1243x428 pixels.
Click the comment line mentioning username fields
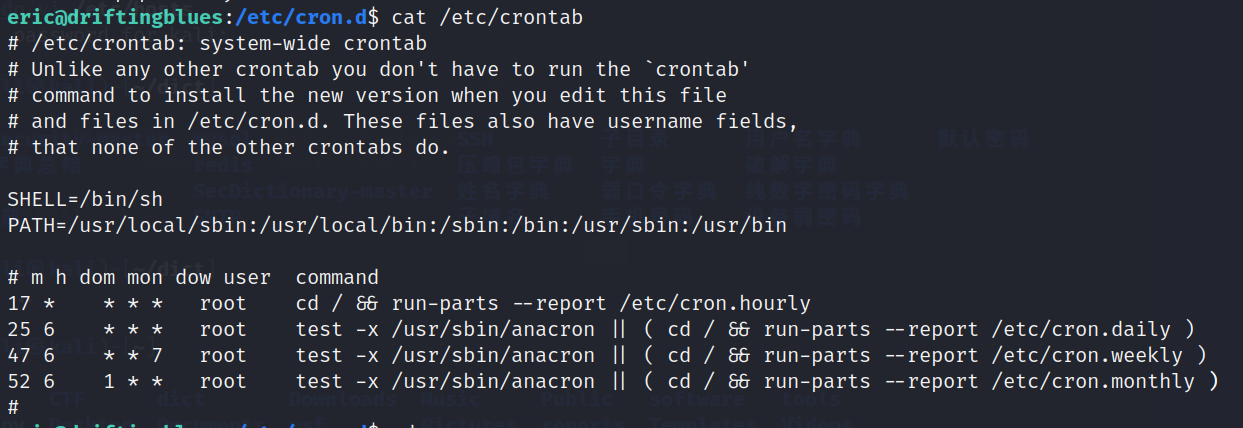[403, 121]
